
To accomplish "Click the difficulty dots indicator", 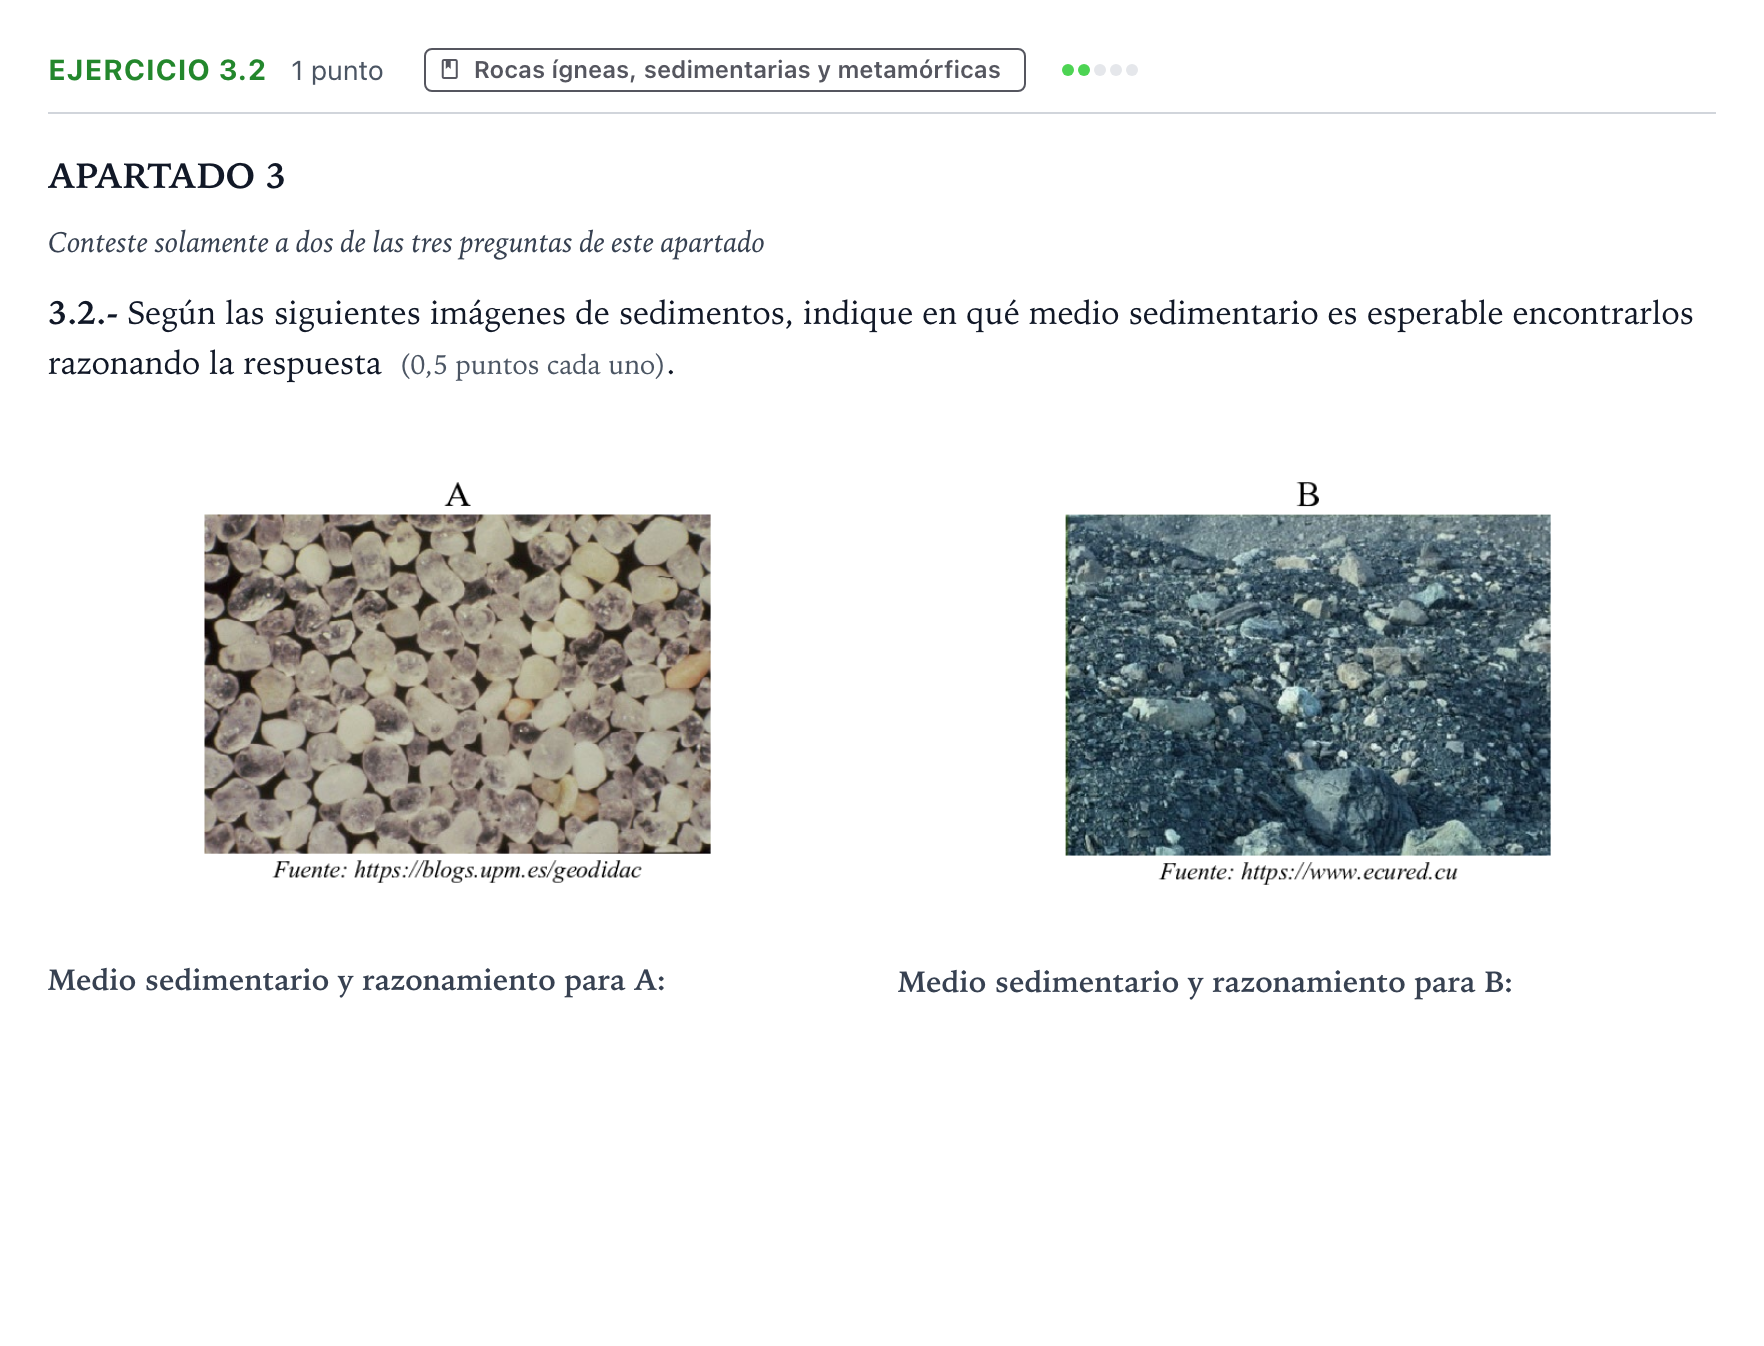I will [1100, 70].
